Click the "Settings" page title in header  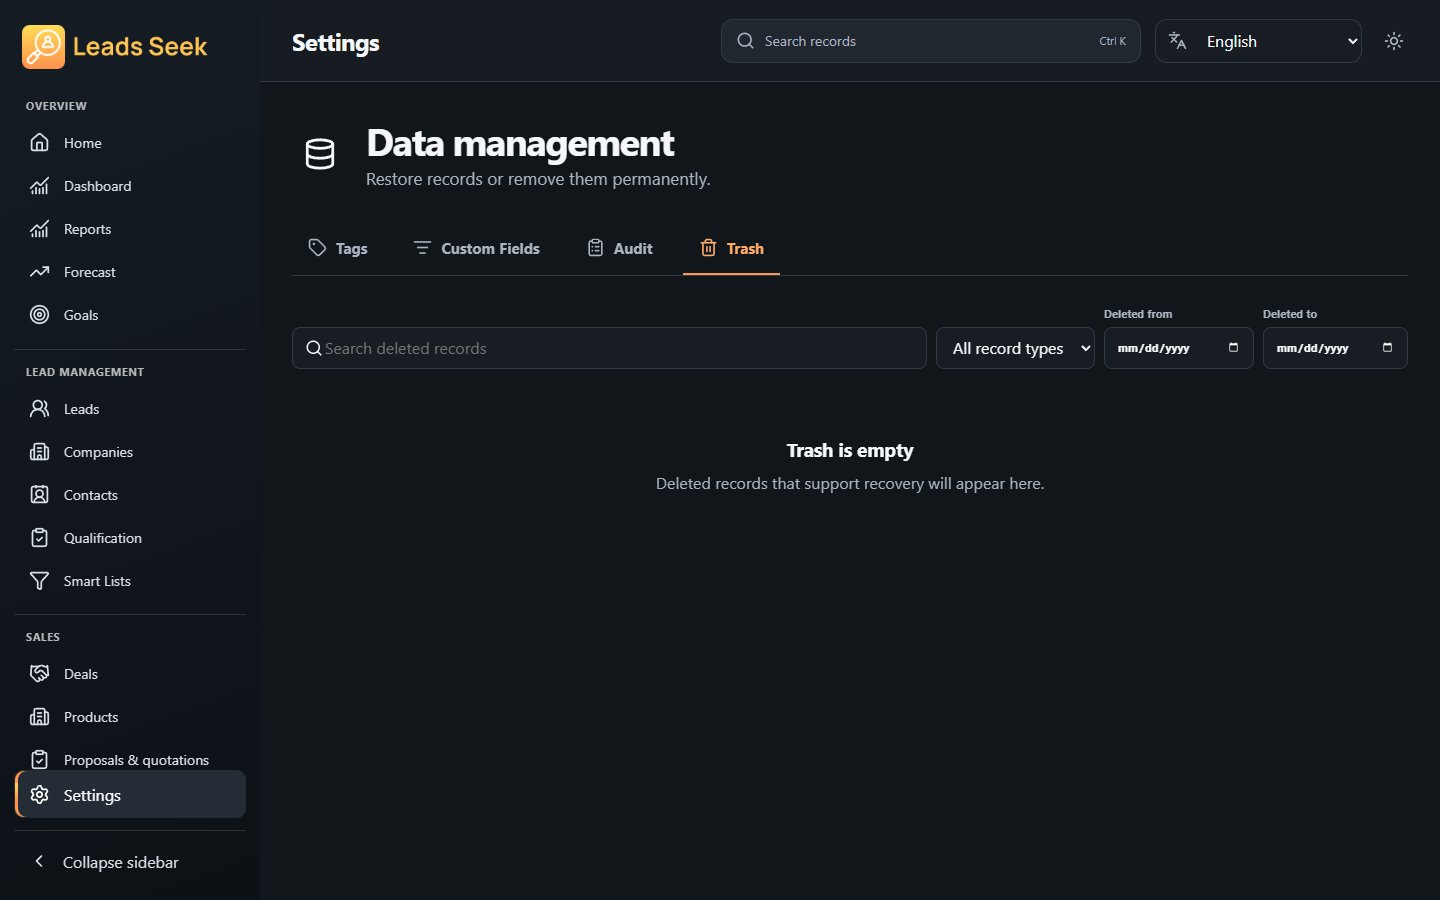pos(336,43)
